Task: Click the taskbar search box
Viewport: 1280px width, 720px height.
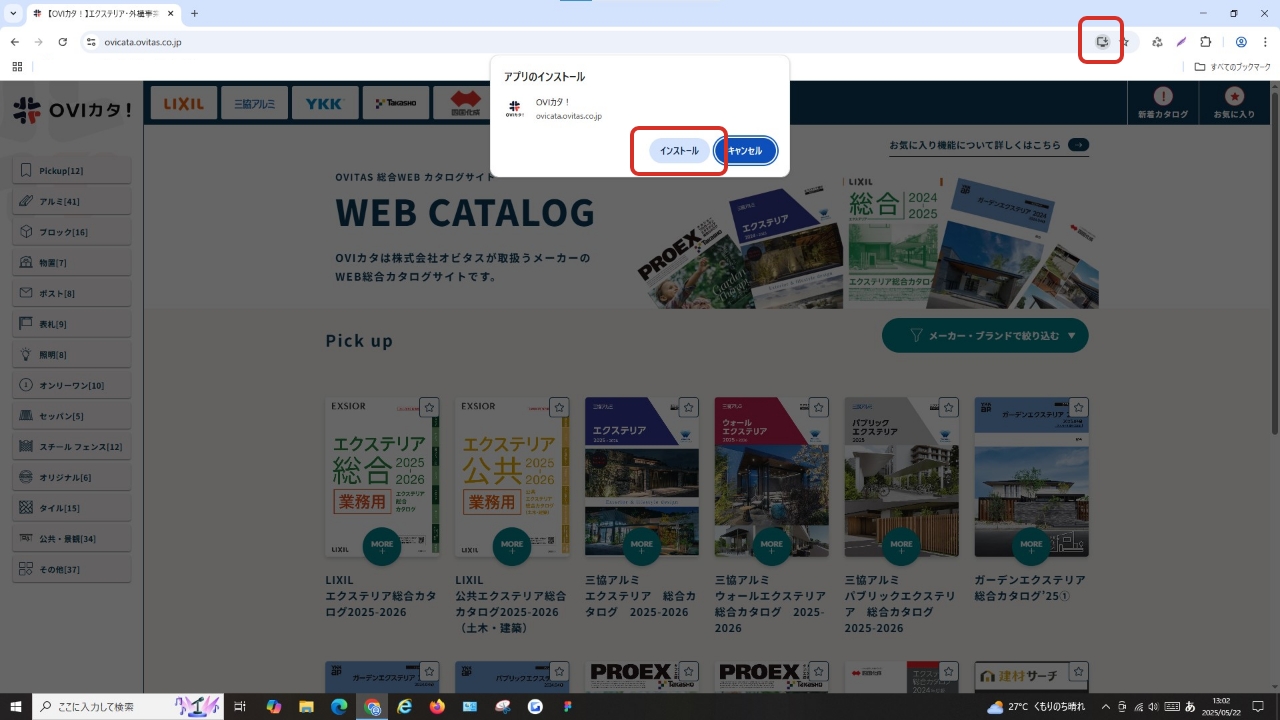Action: coord(128,707)
